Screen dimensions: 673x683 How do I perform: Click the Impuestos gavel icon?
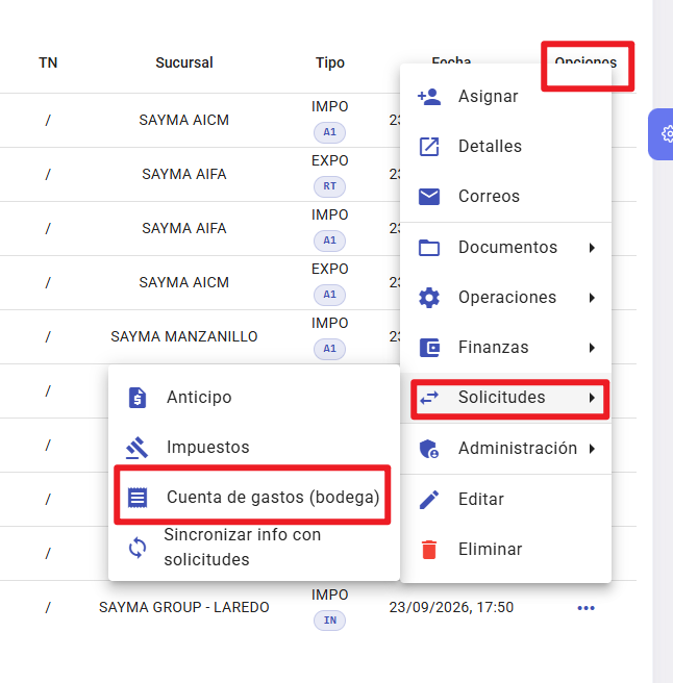[137, 447]
